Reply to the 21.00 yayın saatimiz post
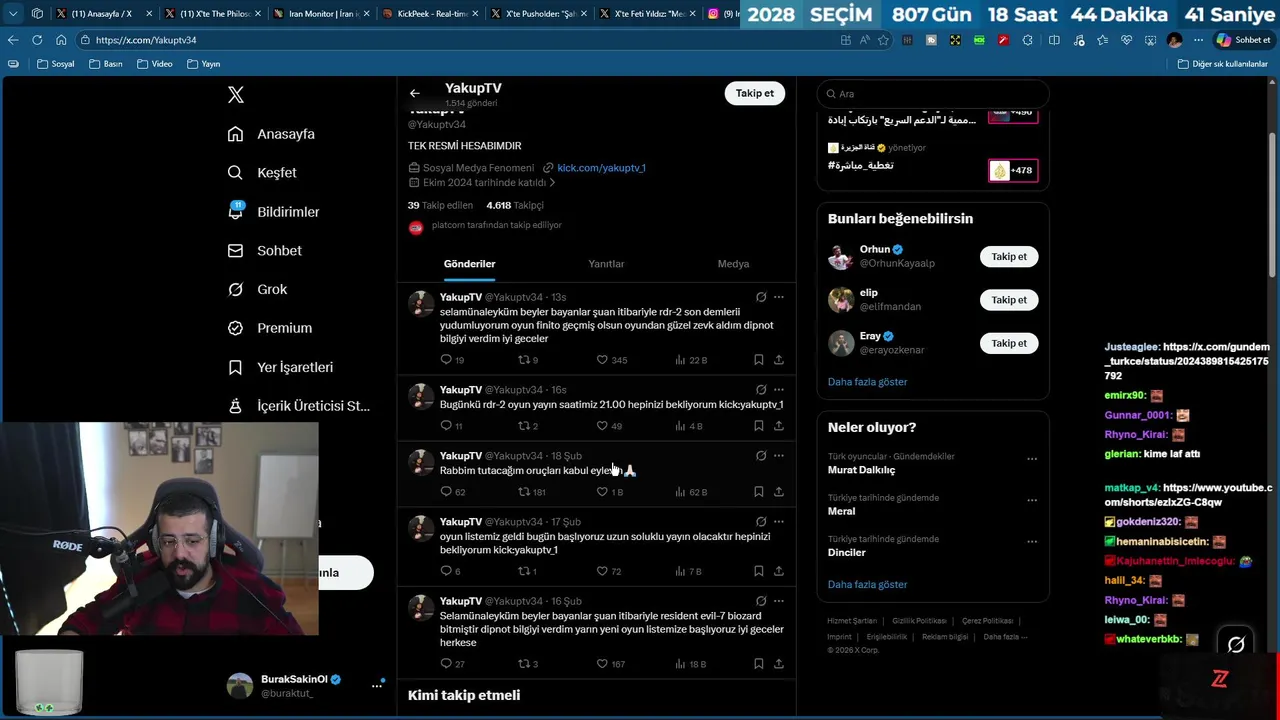Viewport: 1280px width, 720px height. (452, 426)
